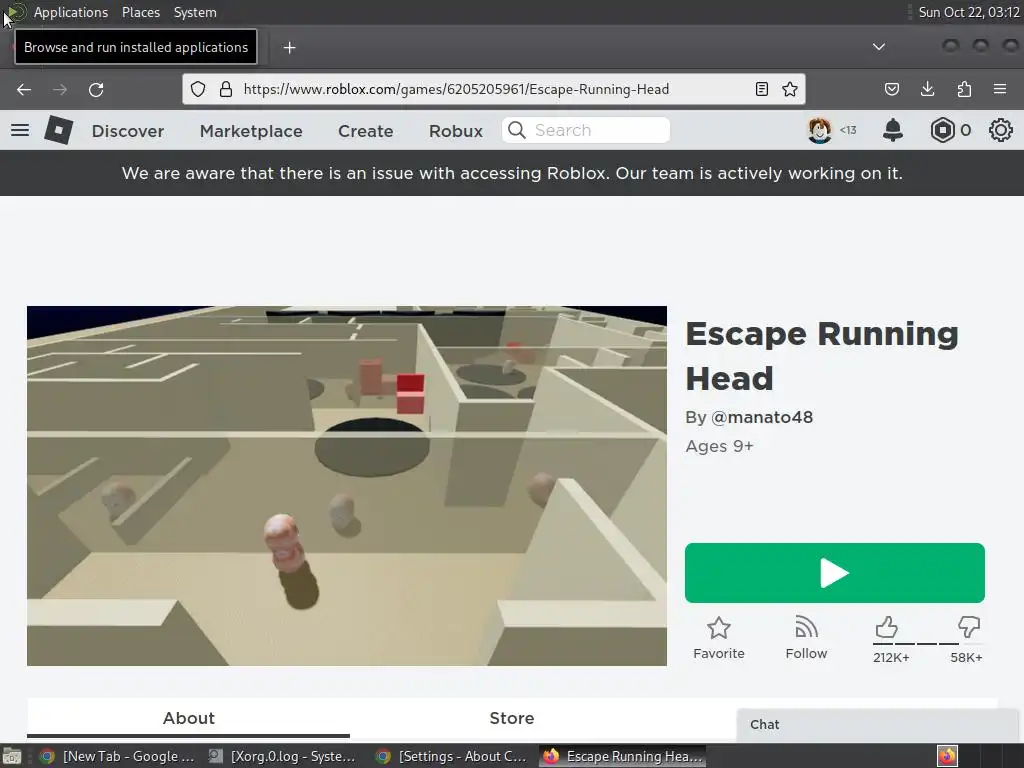The width and height of the screenshot is (1024, 768).
Task: Switch to Settings About Chrome taskbar window
Action: click(451, 756)
